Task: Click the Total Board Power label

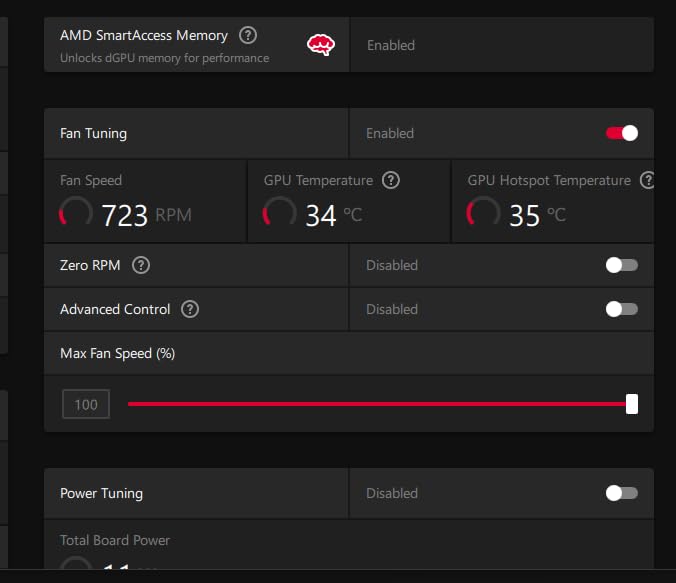Action: point(115,540)
